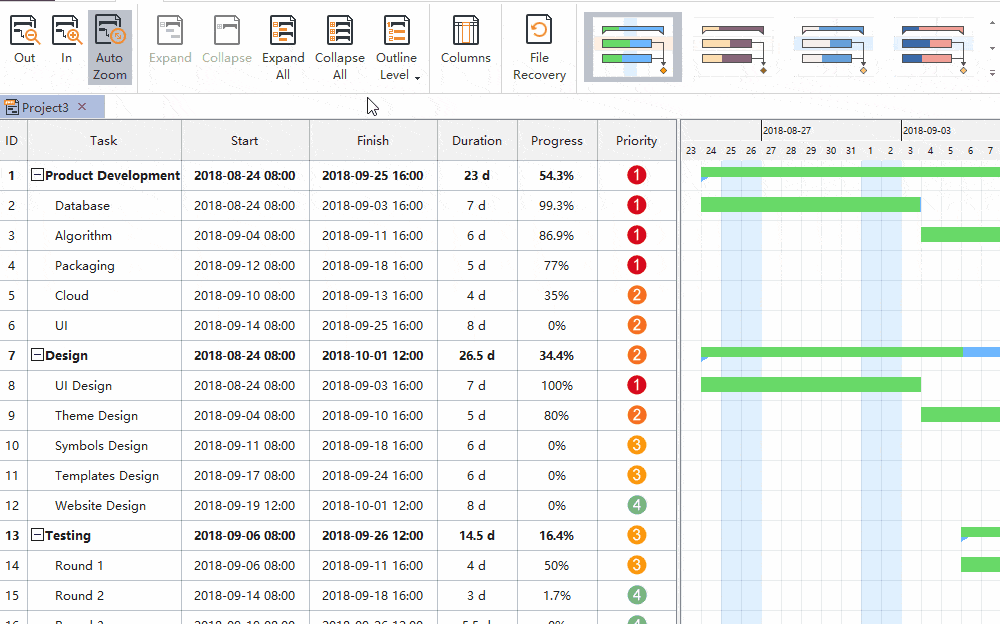The image size is (1000, 624).
Task: Expand the theme gallery more arrow
Action: click(992, 73)
